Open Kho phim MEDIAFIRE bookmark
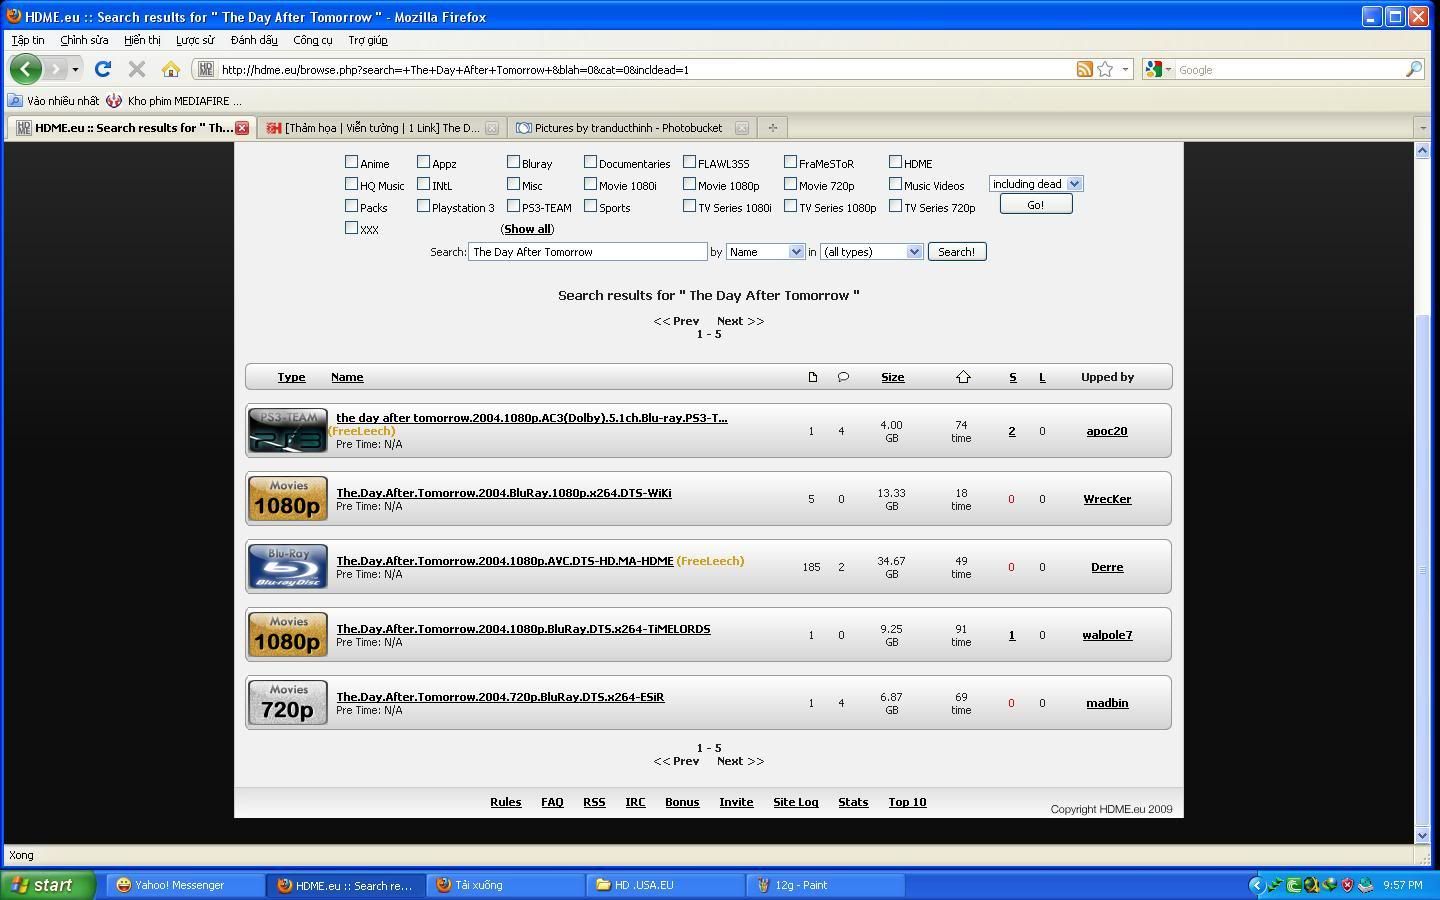The height and width of the screenshot is (900, 1440). (x=175, y=101)
